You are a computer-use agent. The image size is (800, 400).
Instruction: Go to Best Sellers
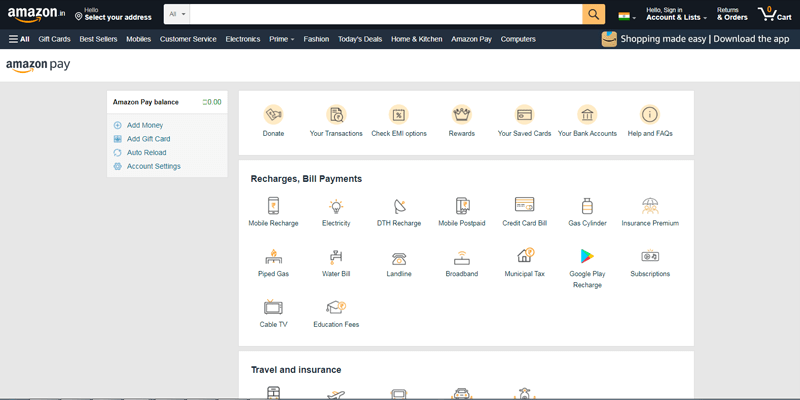click(98, 39)
